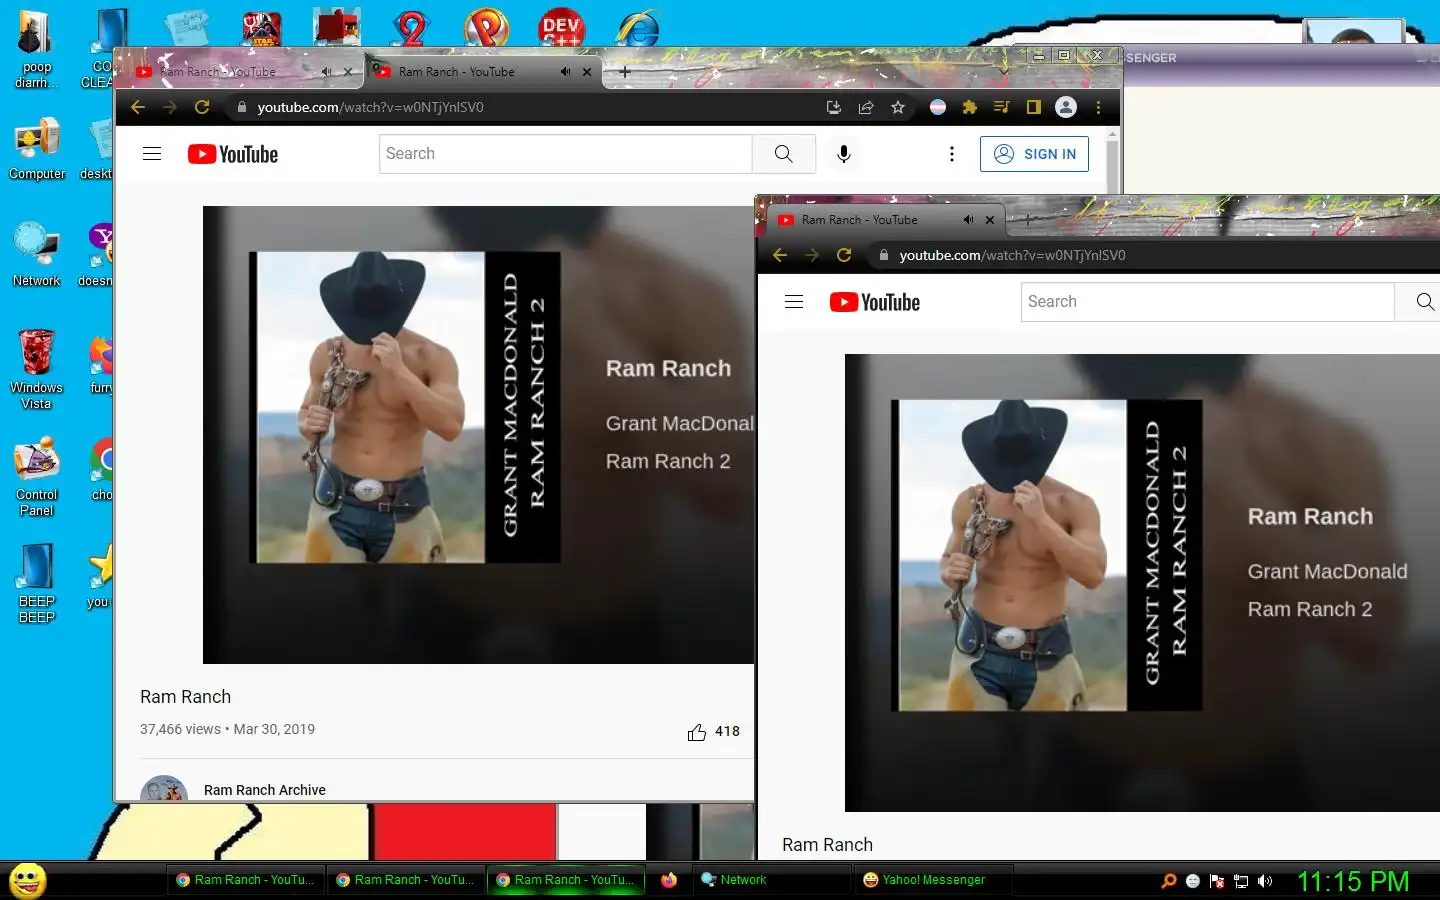Image resolution: width=1440 pixels, height=900 pixels.
Task: Click the video player in the front window
Action: pyautogui.click(x=1142, y=582)
